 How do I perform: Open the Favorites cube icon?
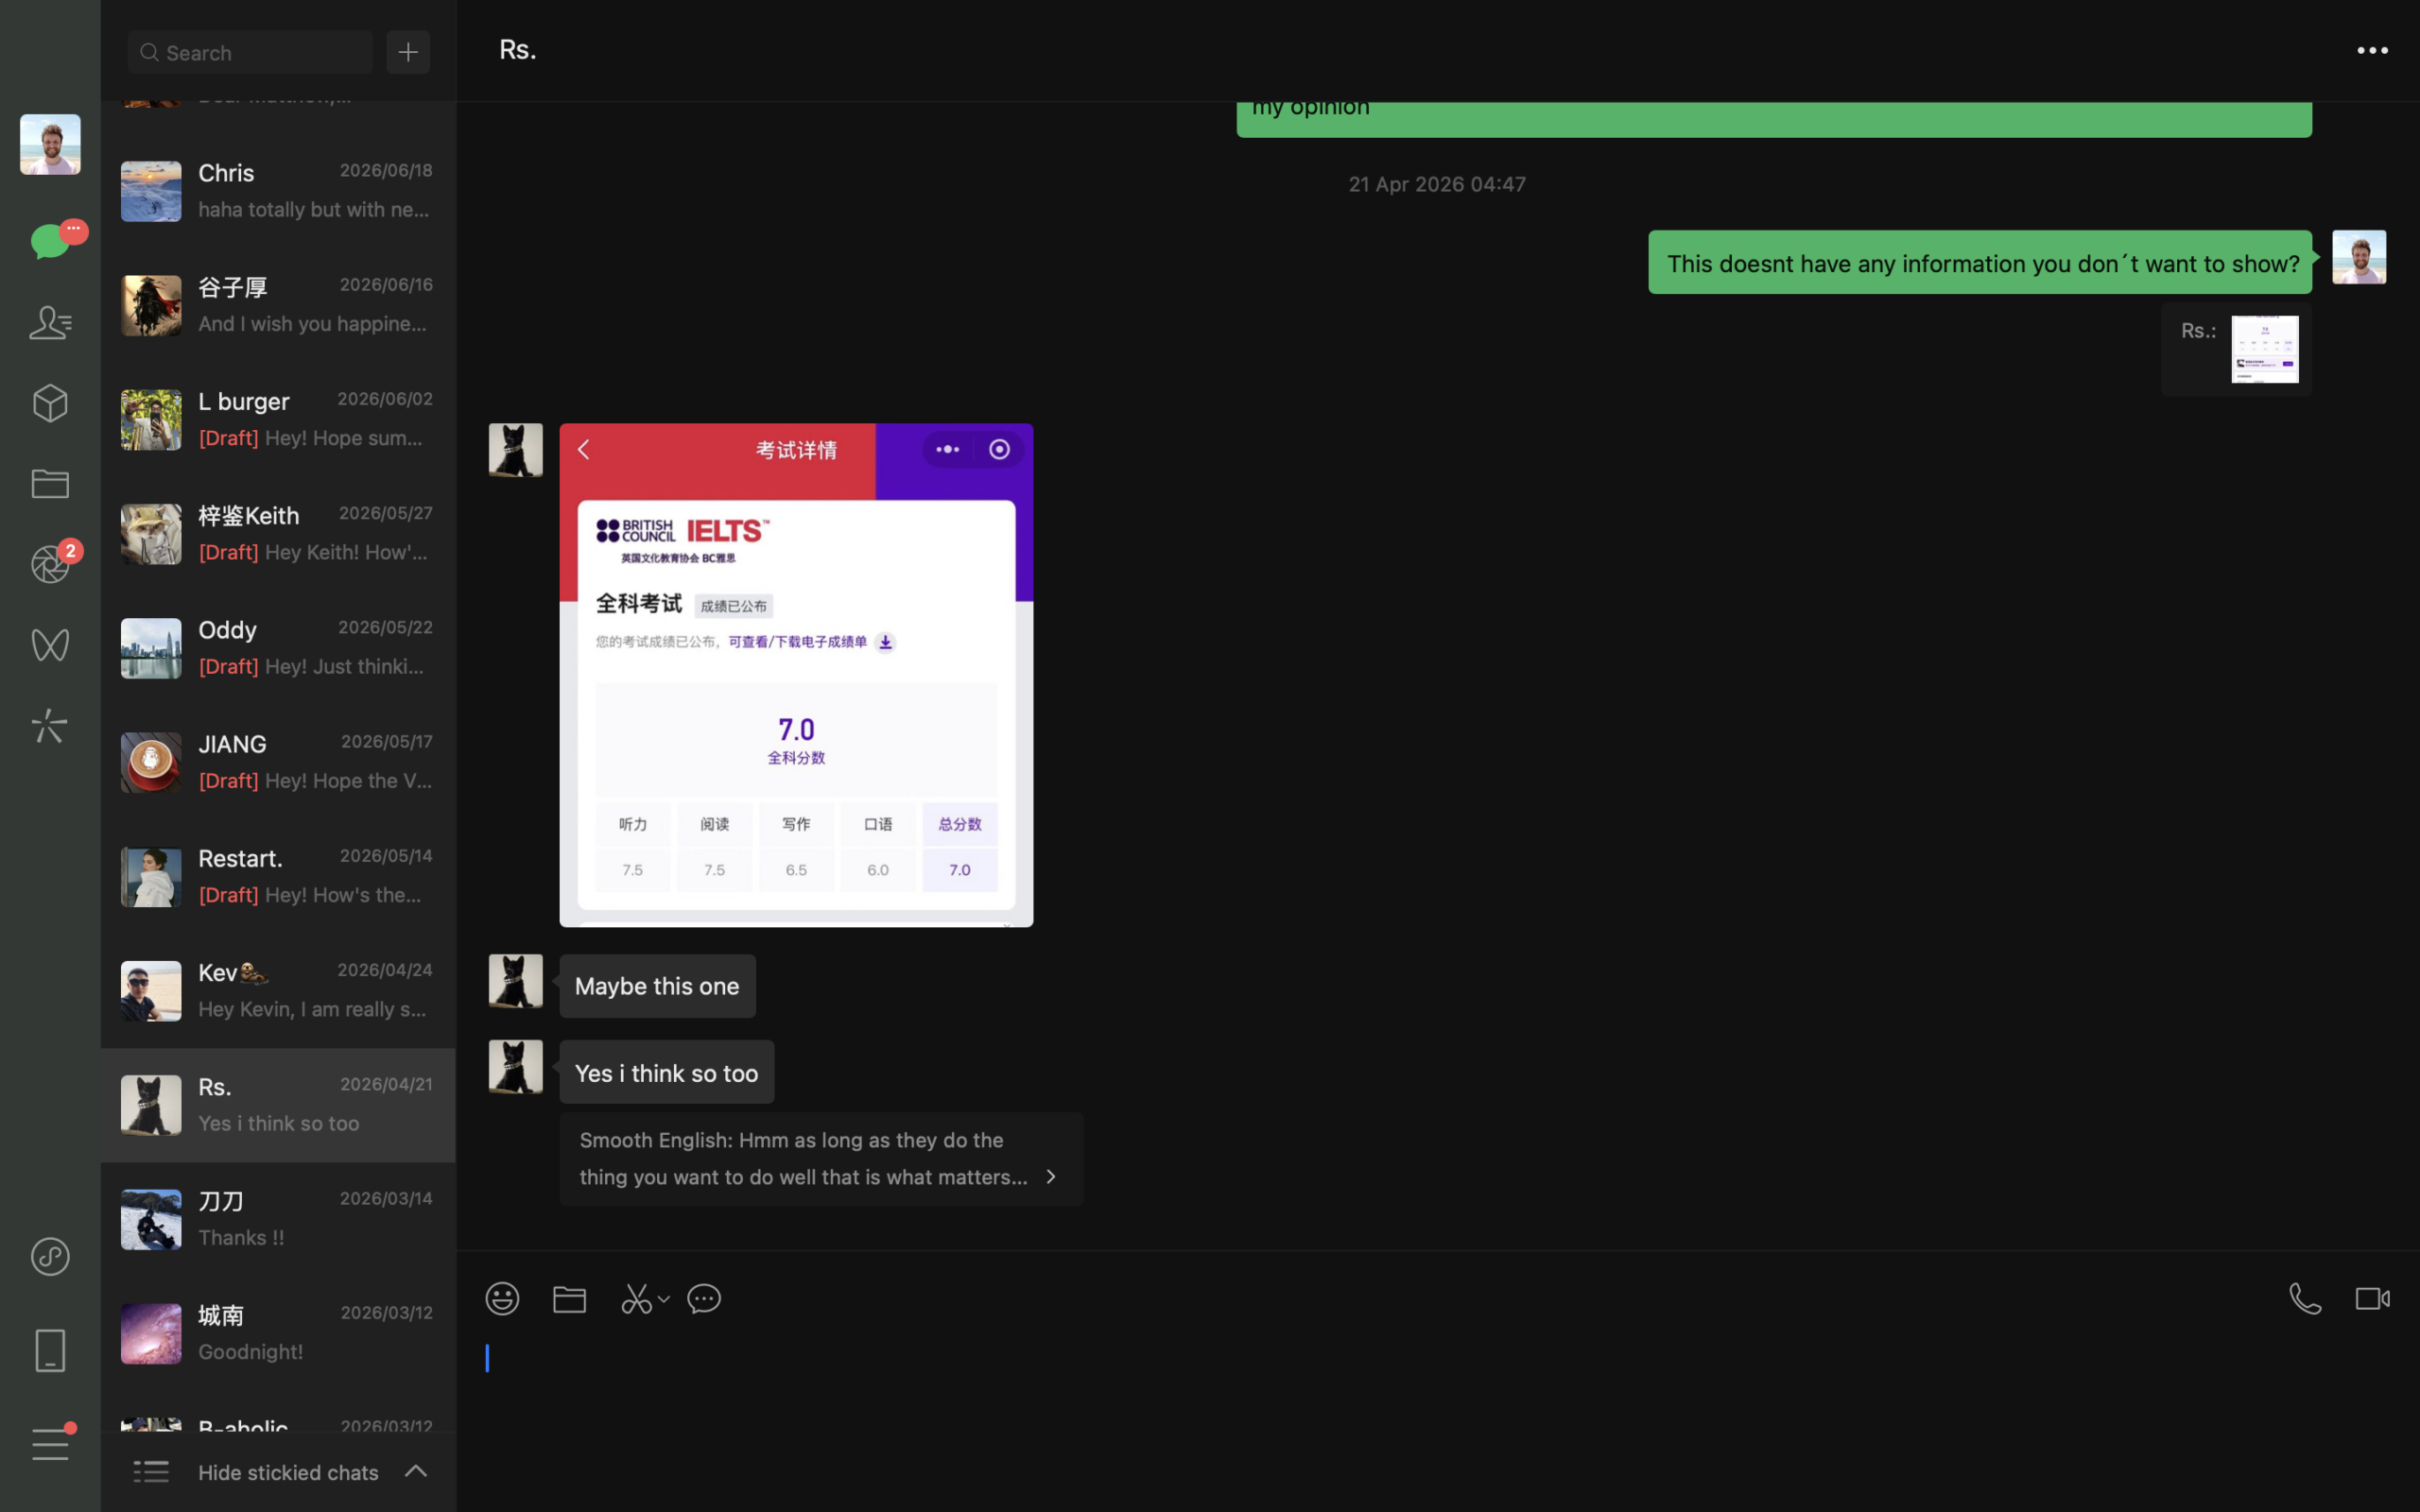click(x=50, y=403)
